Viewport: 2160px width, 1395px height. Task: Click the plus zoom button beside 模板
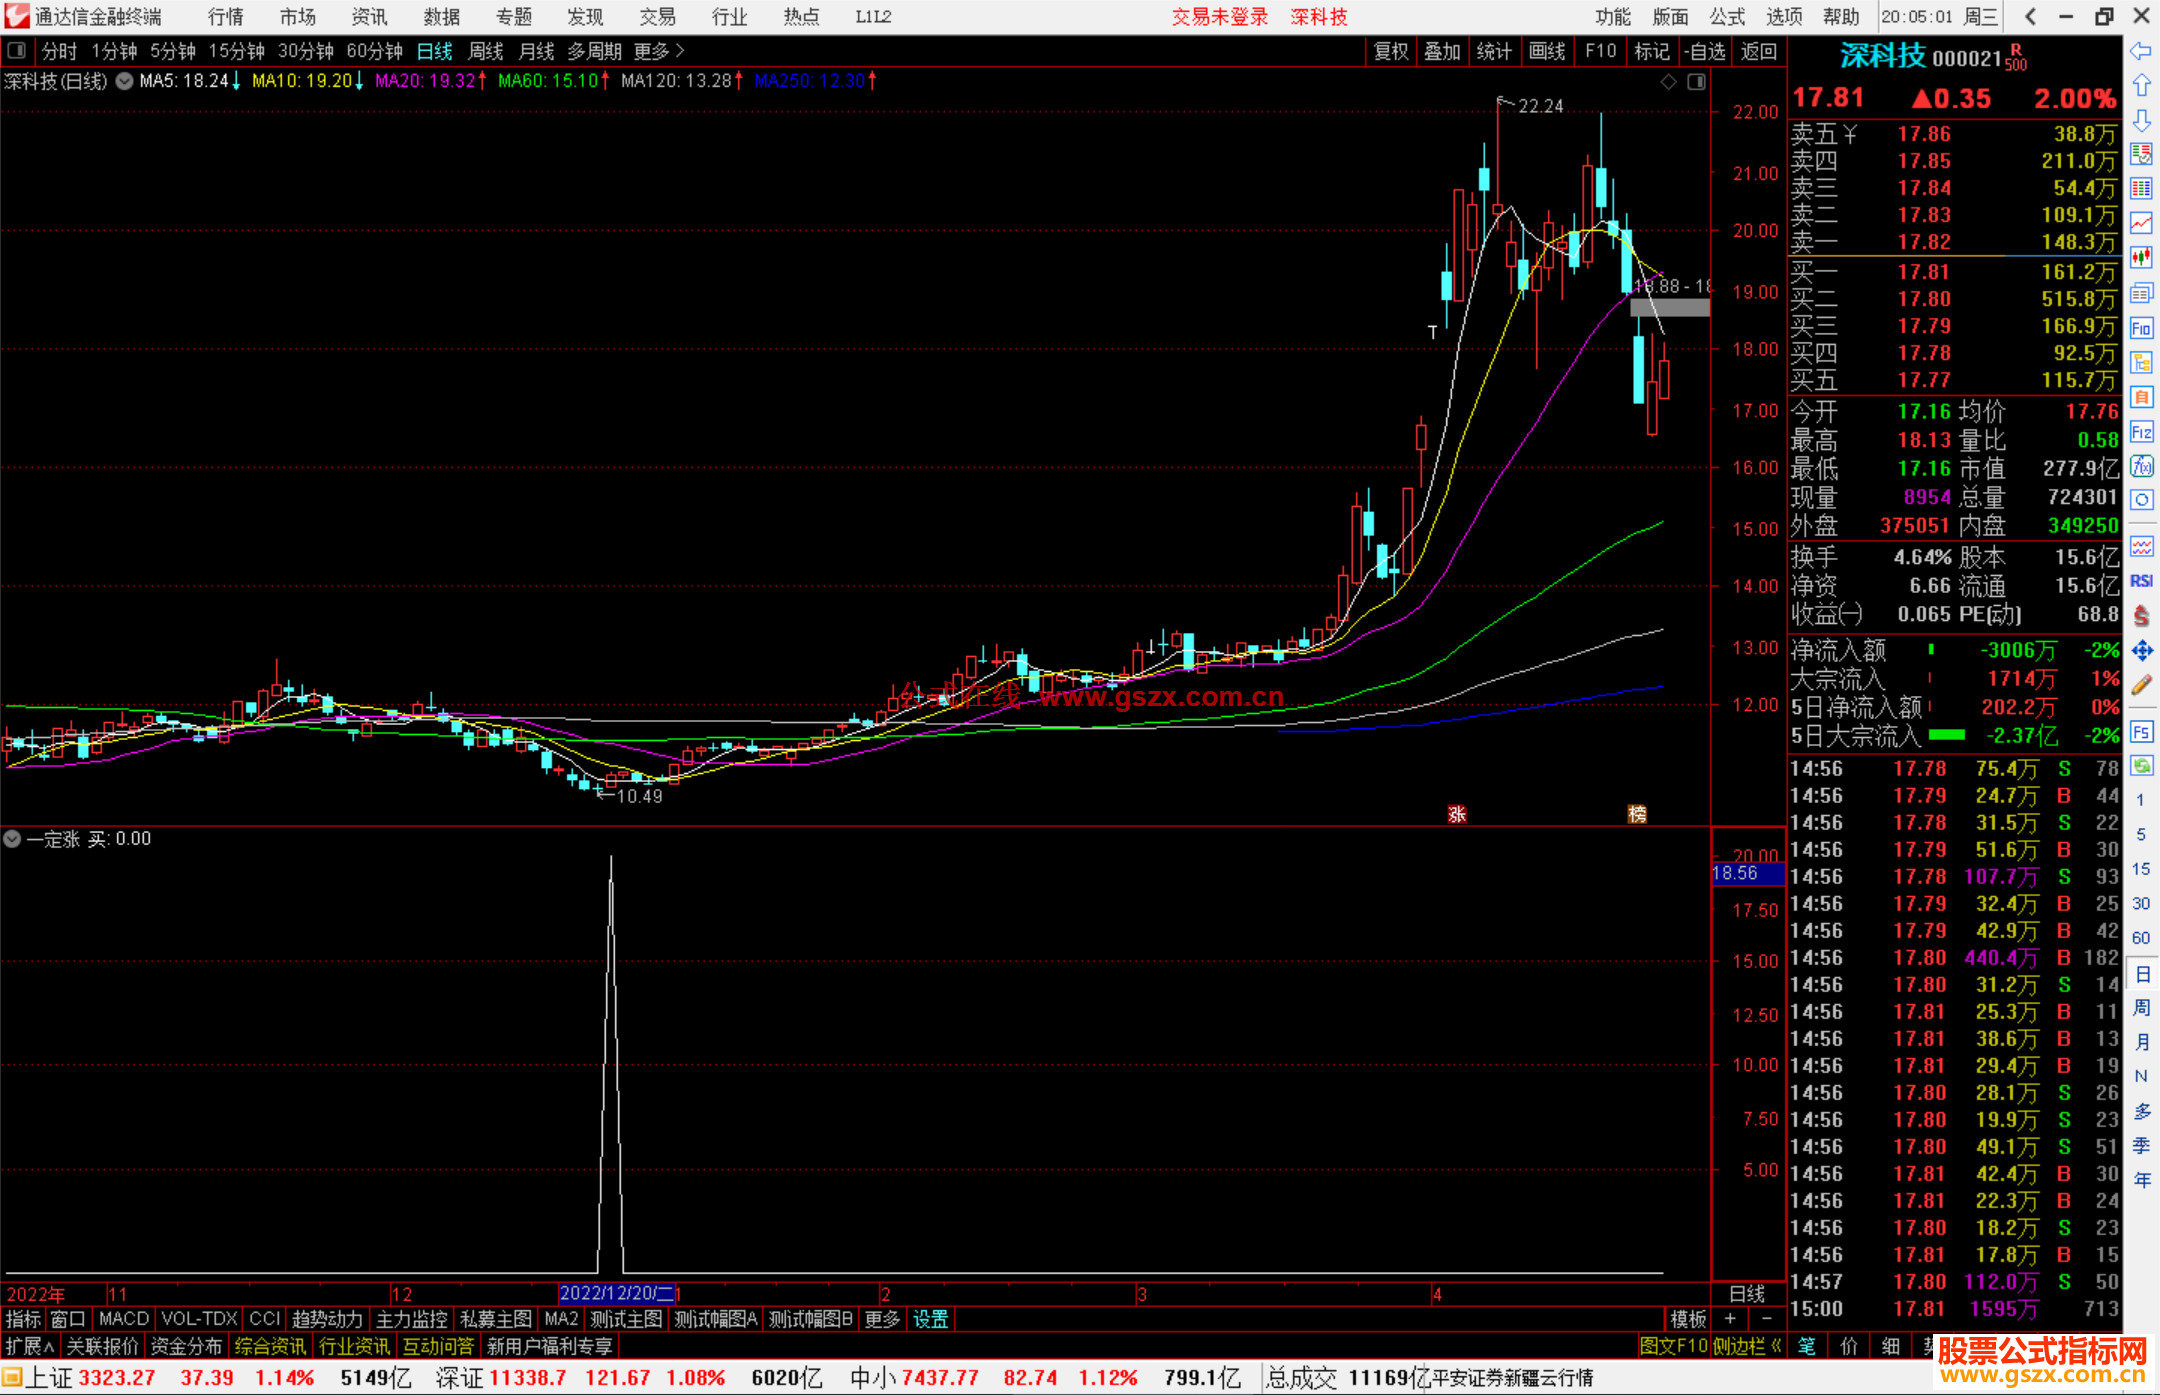coord(1730,1319)
